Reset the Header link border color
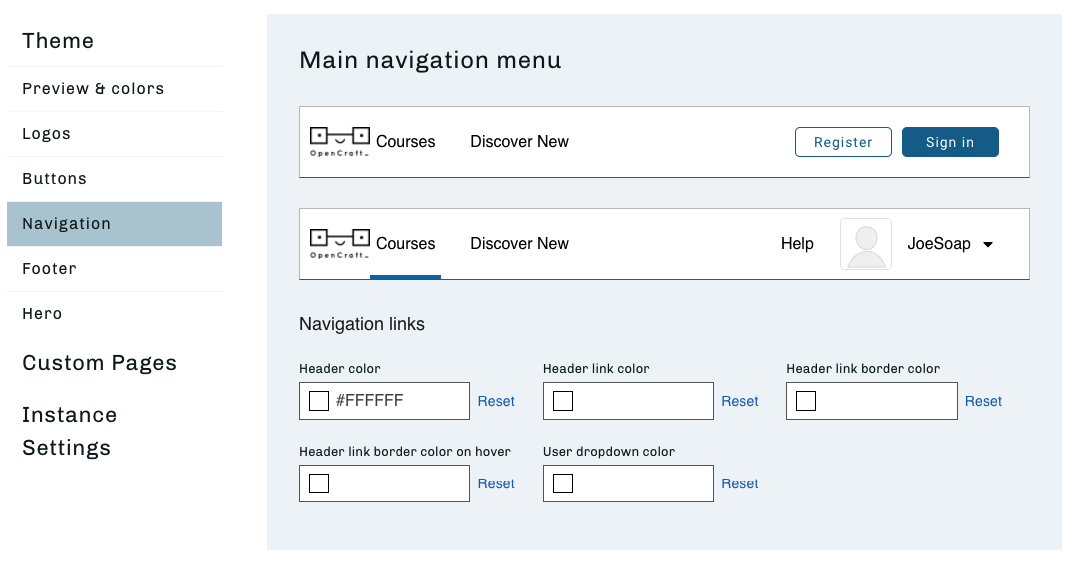The image size is (1070, 562). [x=983, y=401]
